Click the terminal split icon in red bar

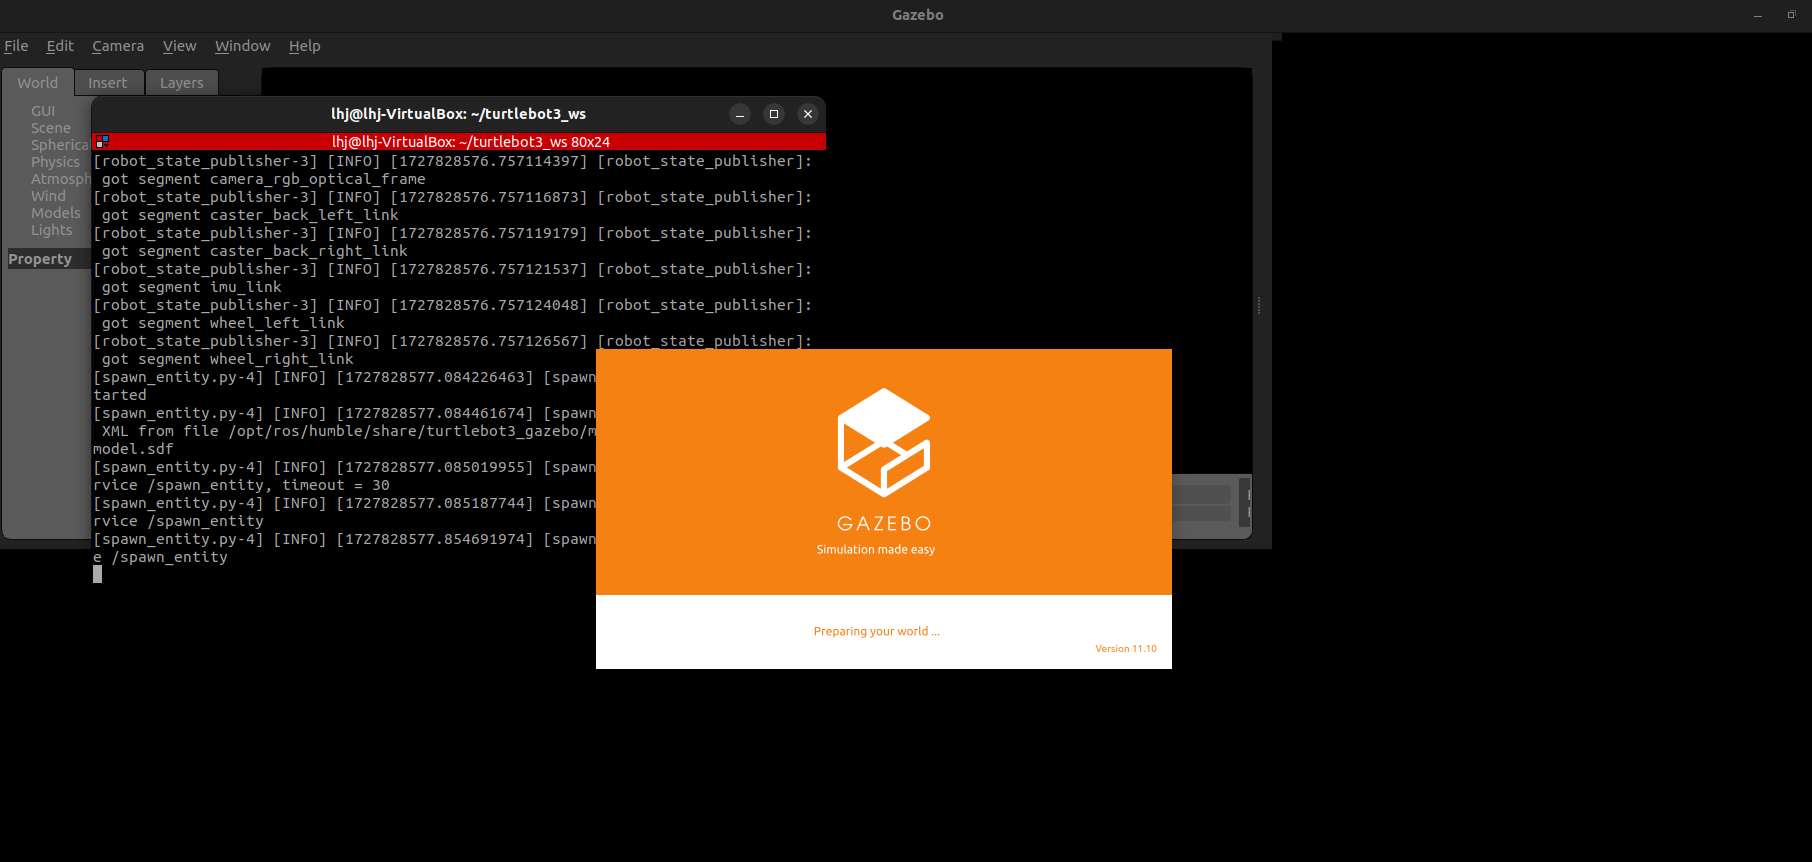(102, 142)
